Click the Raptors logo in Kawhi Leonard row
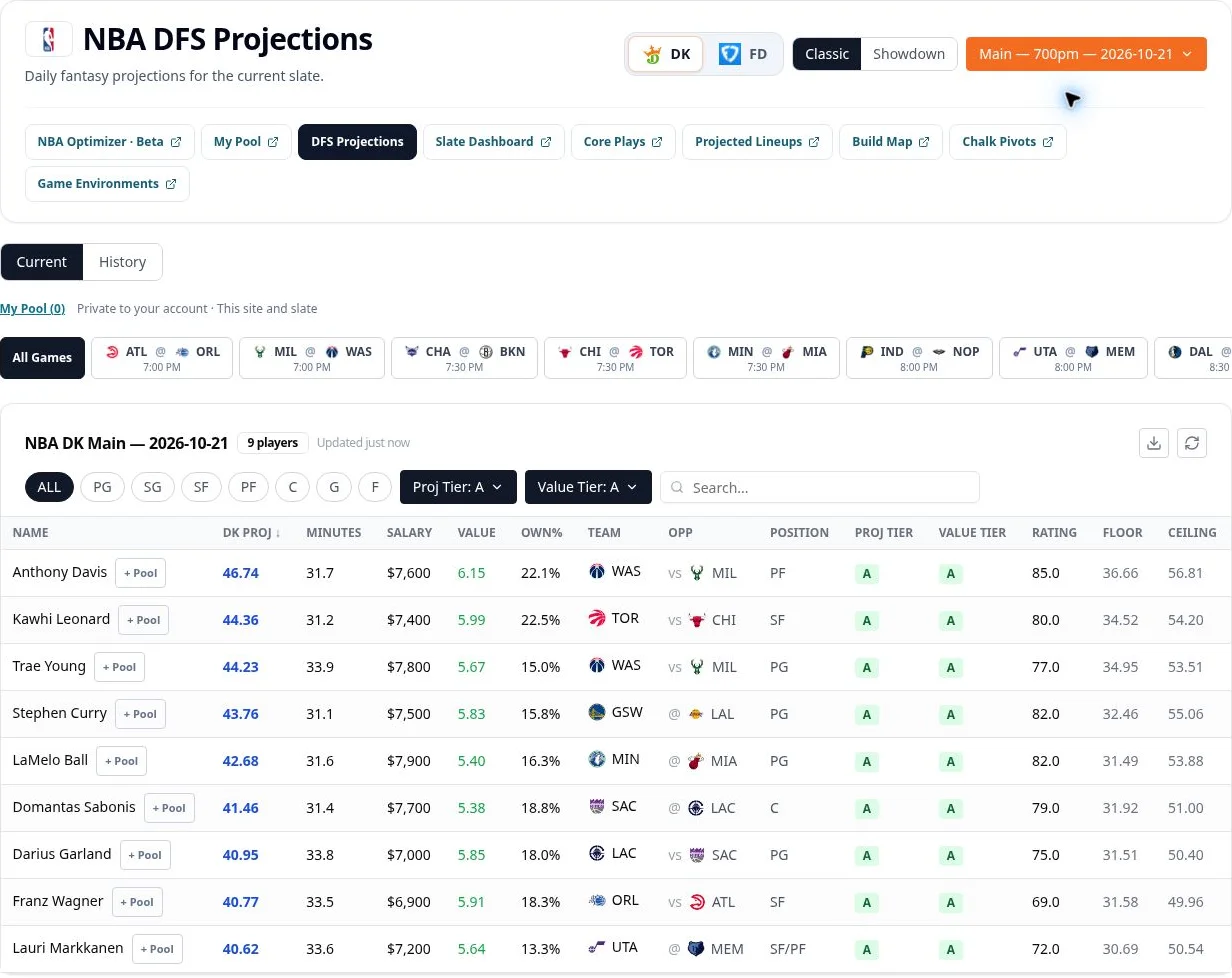The height and width of the screenshot is (978, 1232). click(597, 619)
